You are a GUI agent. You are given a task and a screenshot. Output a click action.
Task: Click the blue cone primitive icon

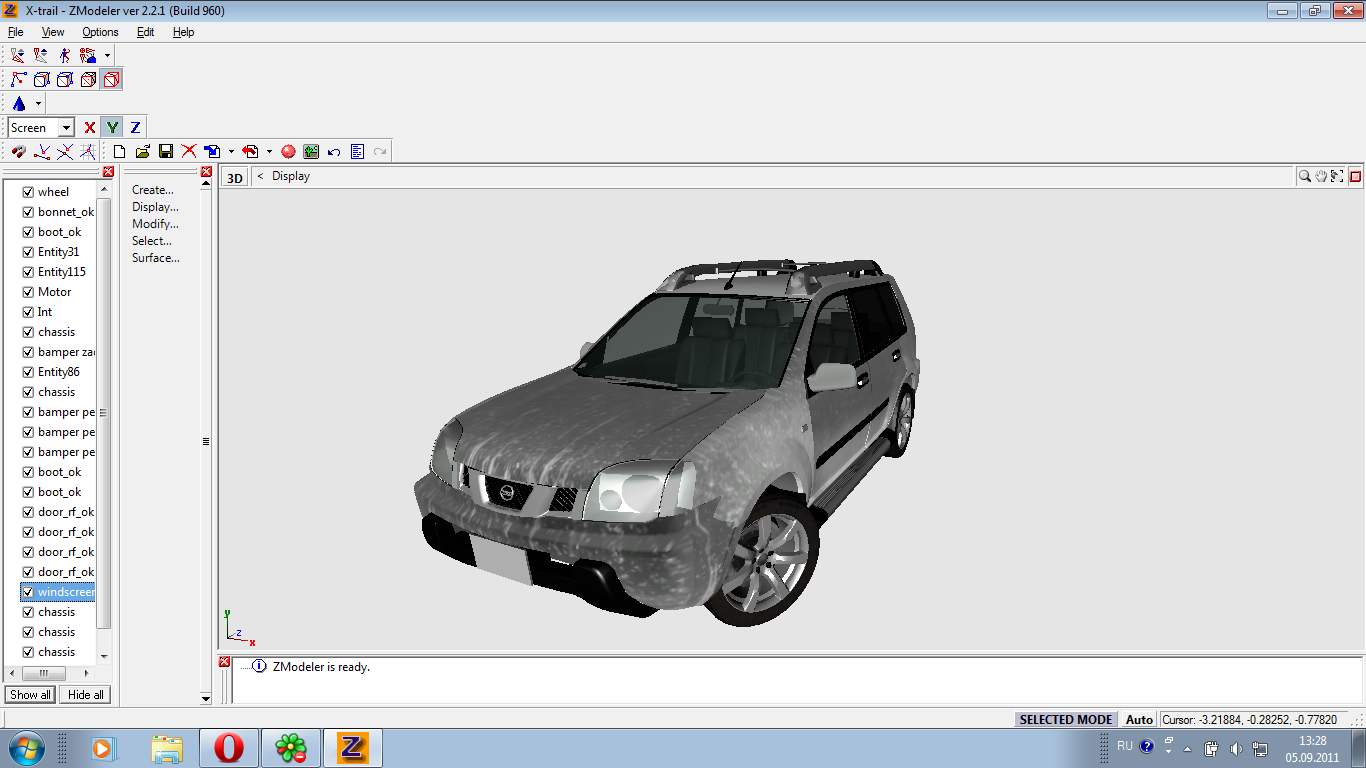pos(19,103)
